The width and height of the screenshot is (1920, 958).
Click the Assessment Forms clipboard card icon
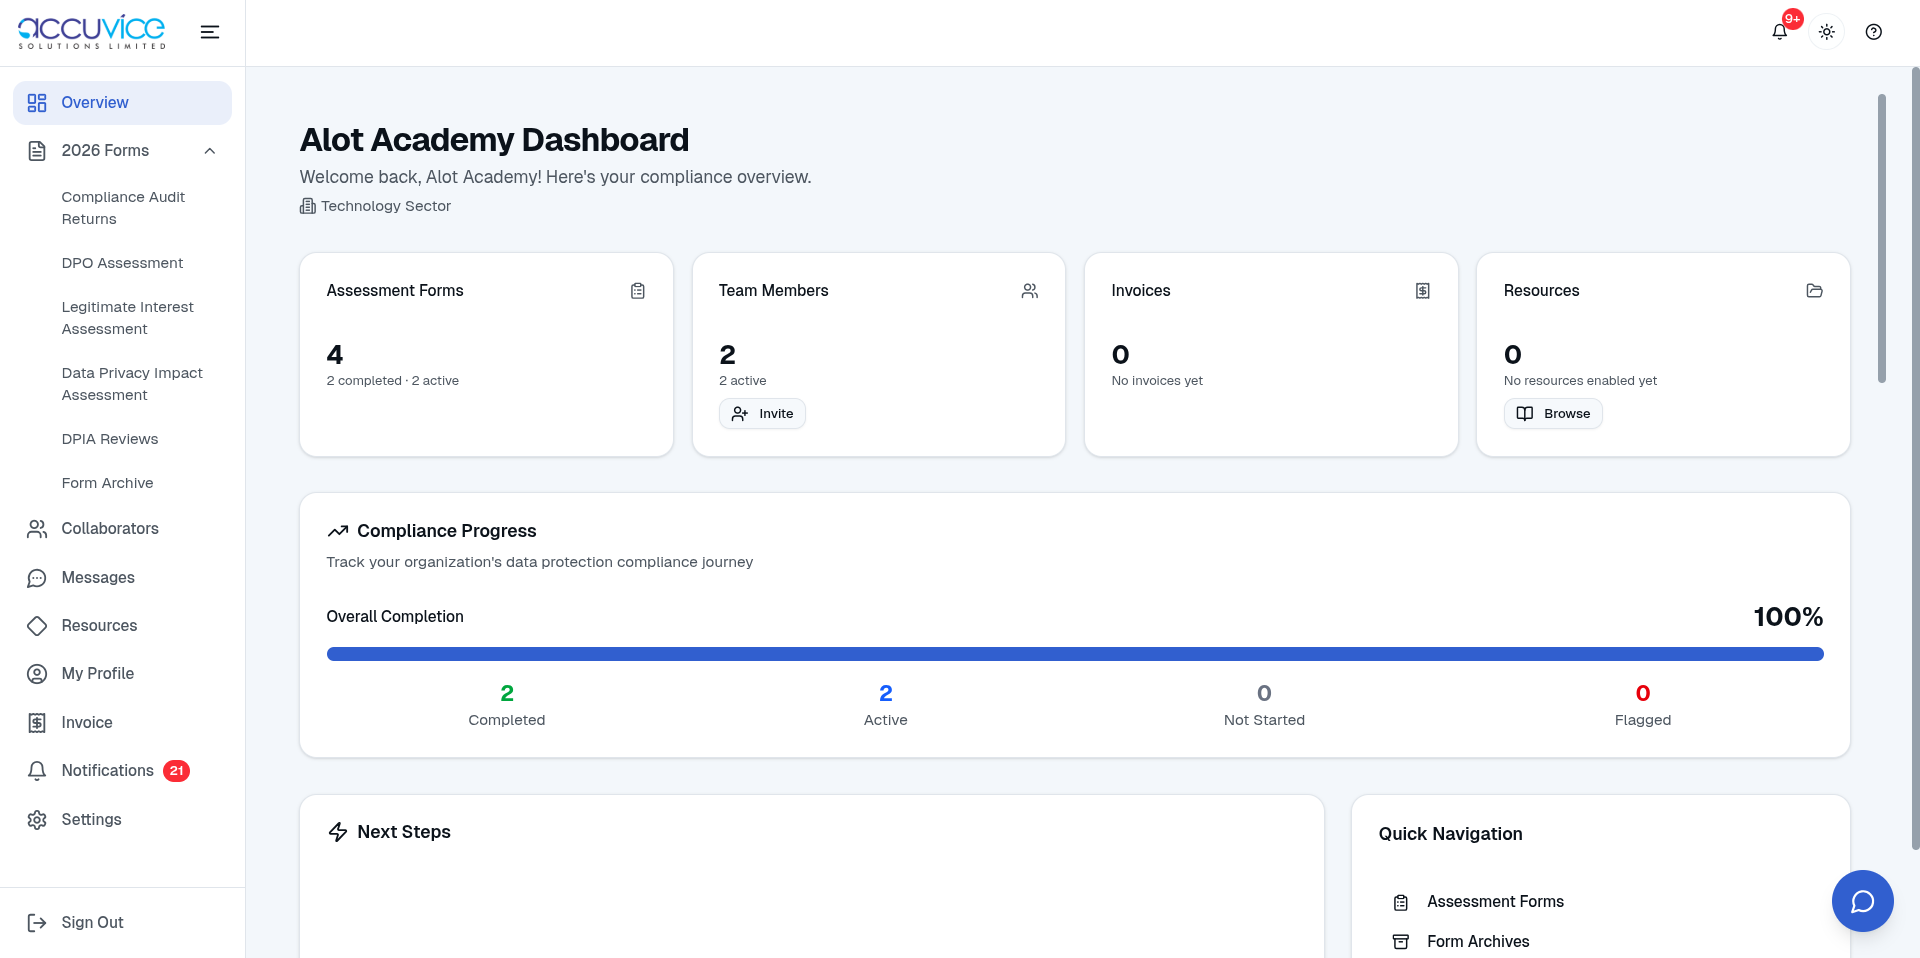click(637, 291)
